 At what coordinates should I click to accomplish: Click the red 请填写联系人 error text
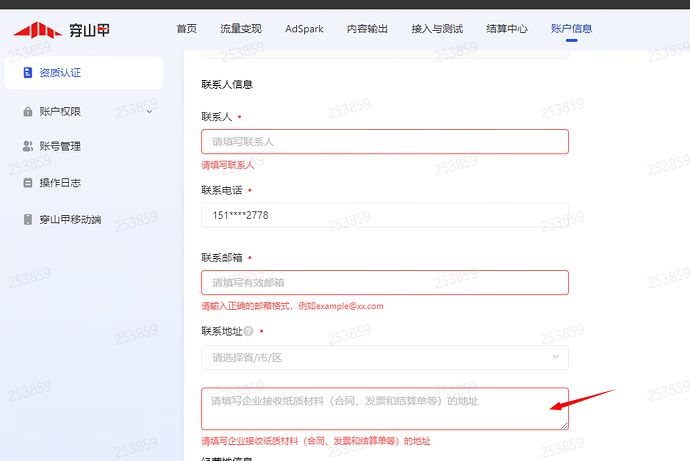point(228,165)
